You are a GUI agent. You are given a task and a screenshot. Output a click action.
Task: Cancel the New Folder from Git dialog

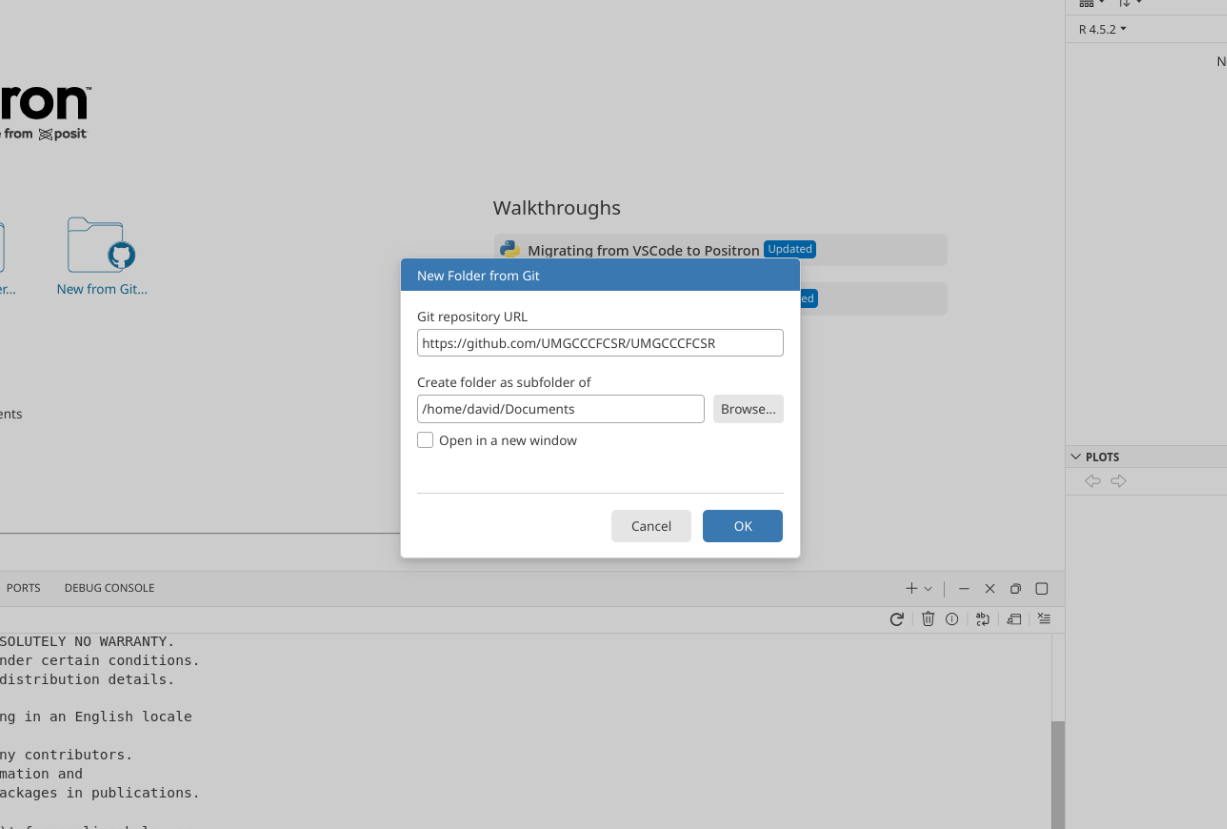651,526
